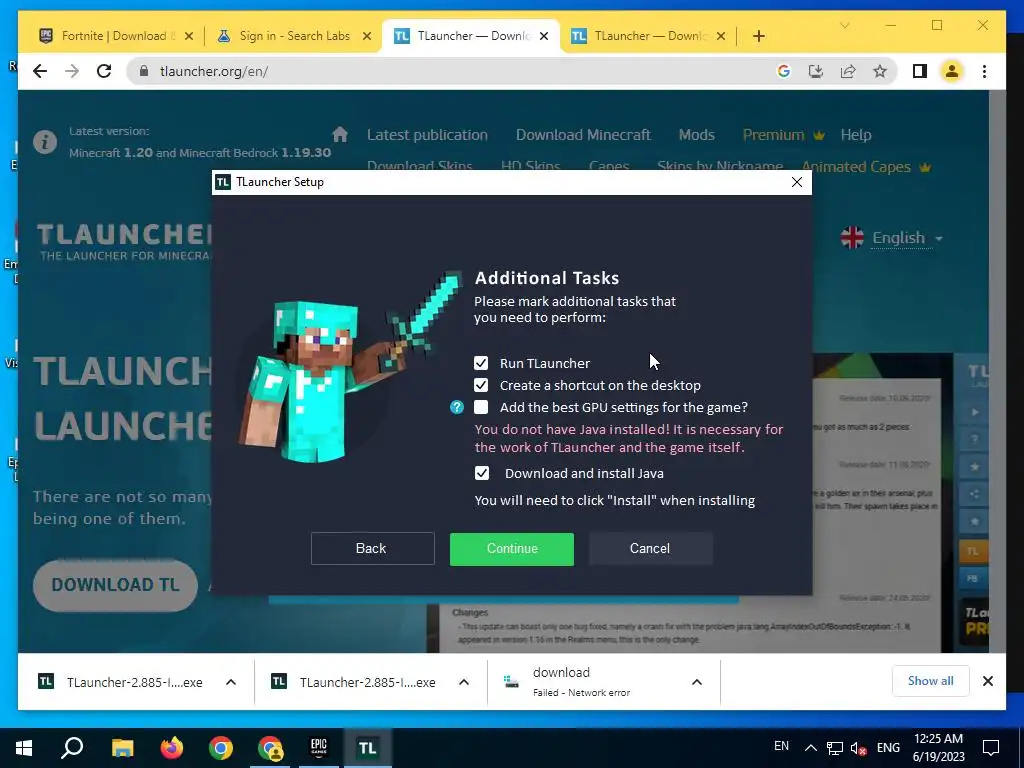
Task: Open the tab search chevron
Action: click(x=844, y=25)
